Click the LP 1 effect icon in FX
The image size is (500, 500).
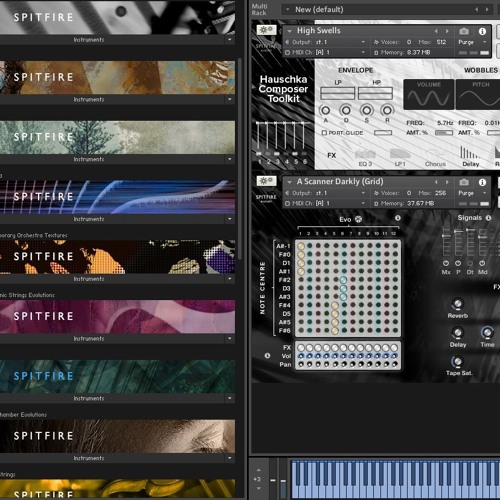tap(400, 154)
